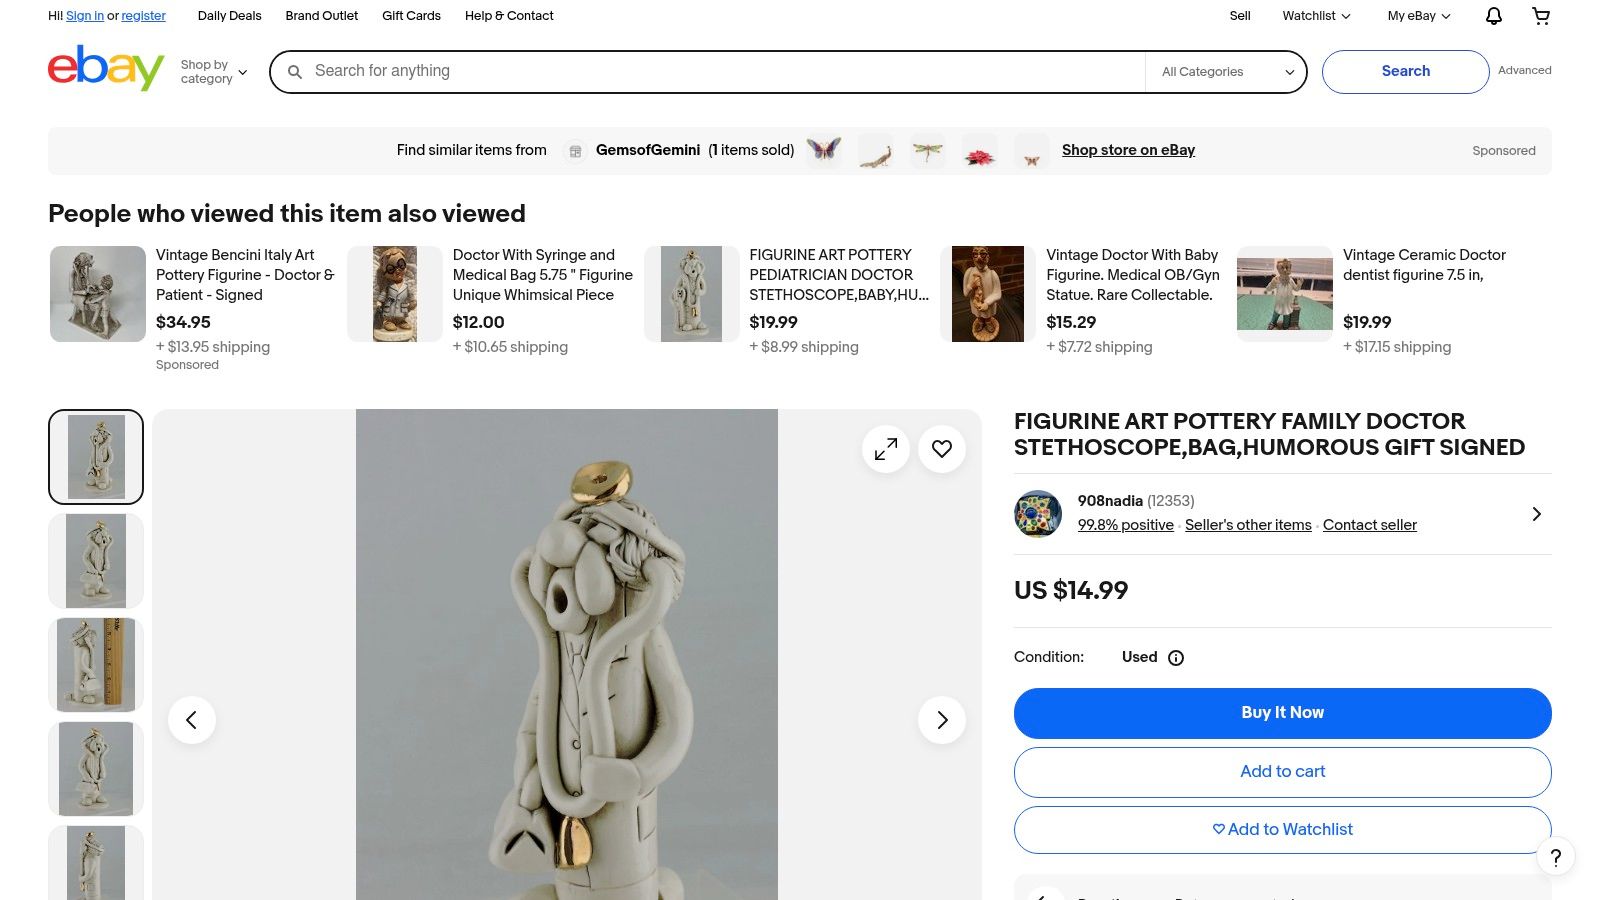Open the Shop by category menu
1600x900 pixels.
pyautogui.click(x=212, y=71)
